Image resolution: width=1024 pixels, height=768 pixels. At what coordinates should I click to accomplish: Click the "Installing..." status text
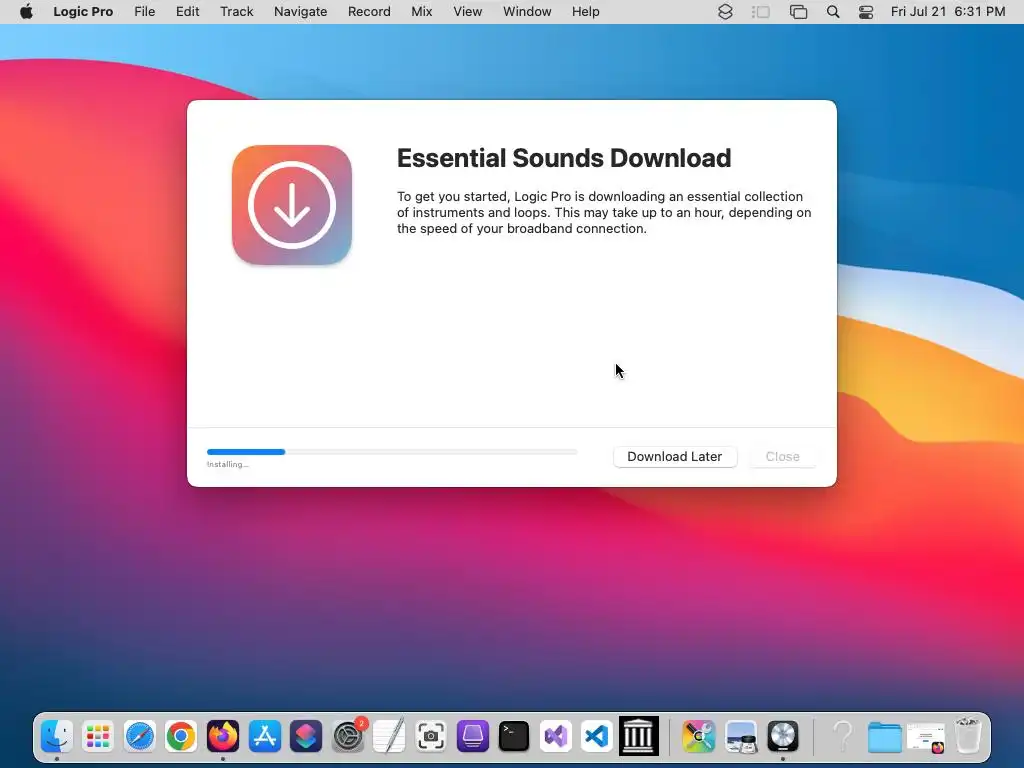point(227,464)
